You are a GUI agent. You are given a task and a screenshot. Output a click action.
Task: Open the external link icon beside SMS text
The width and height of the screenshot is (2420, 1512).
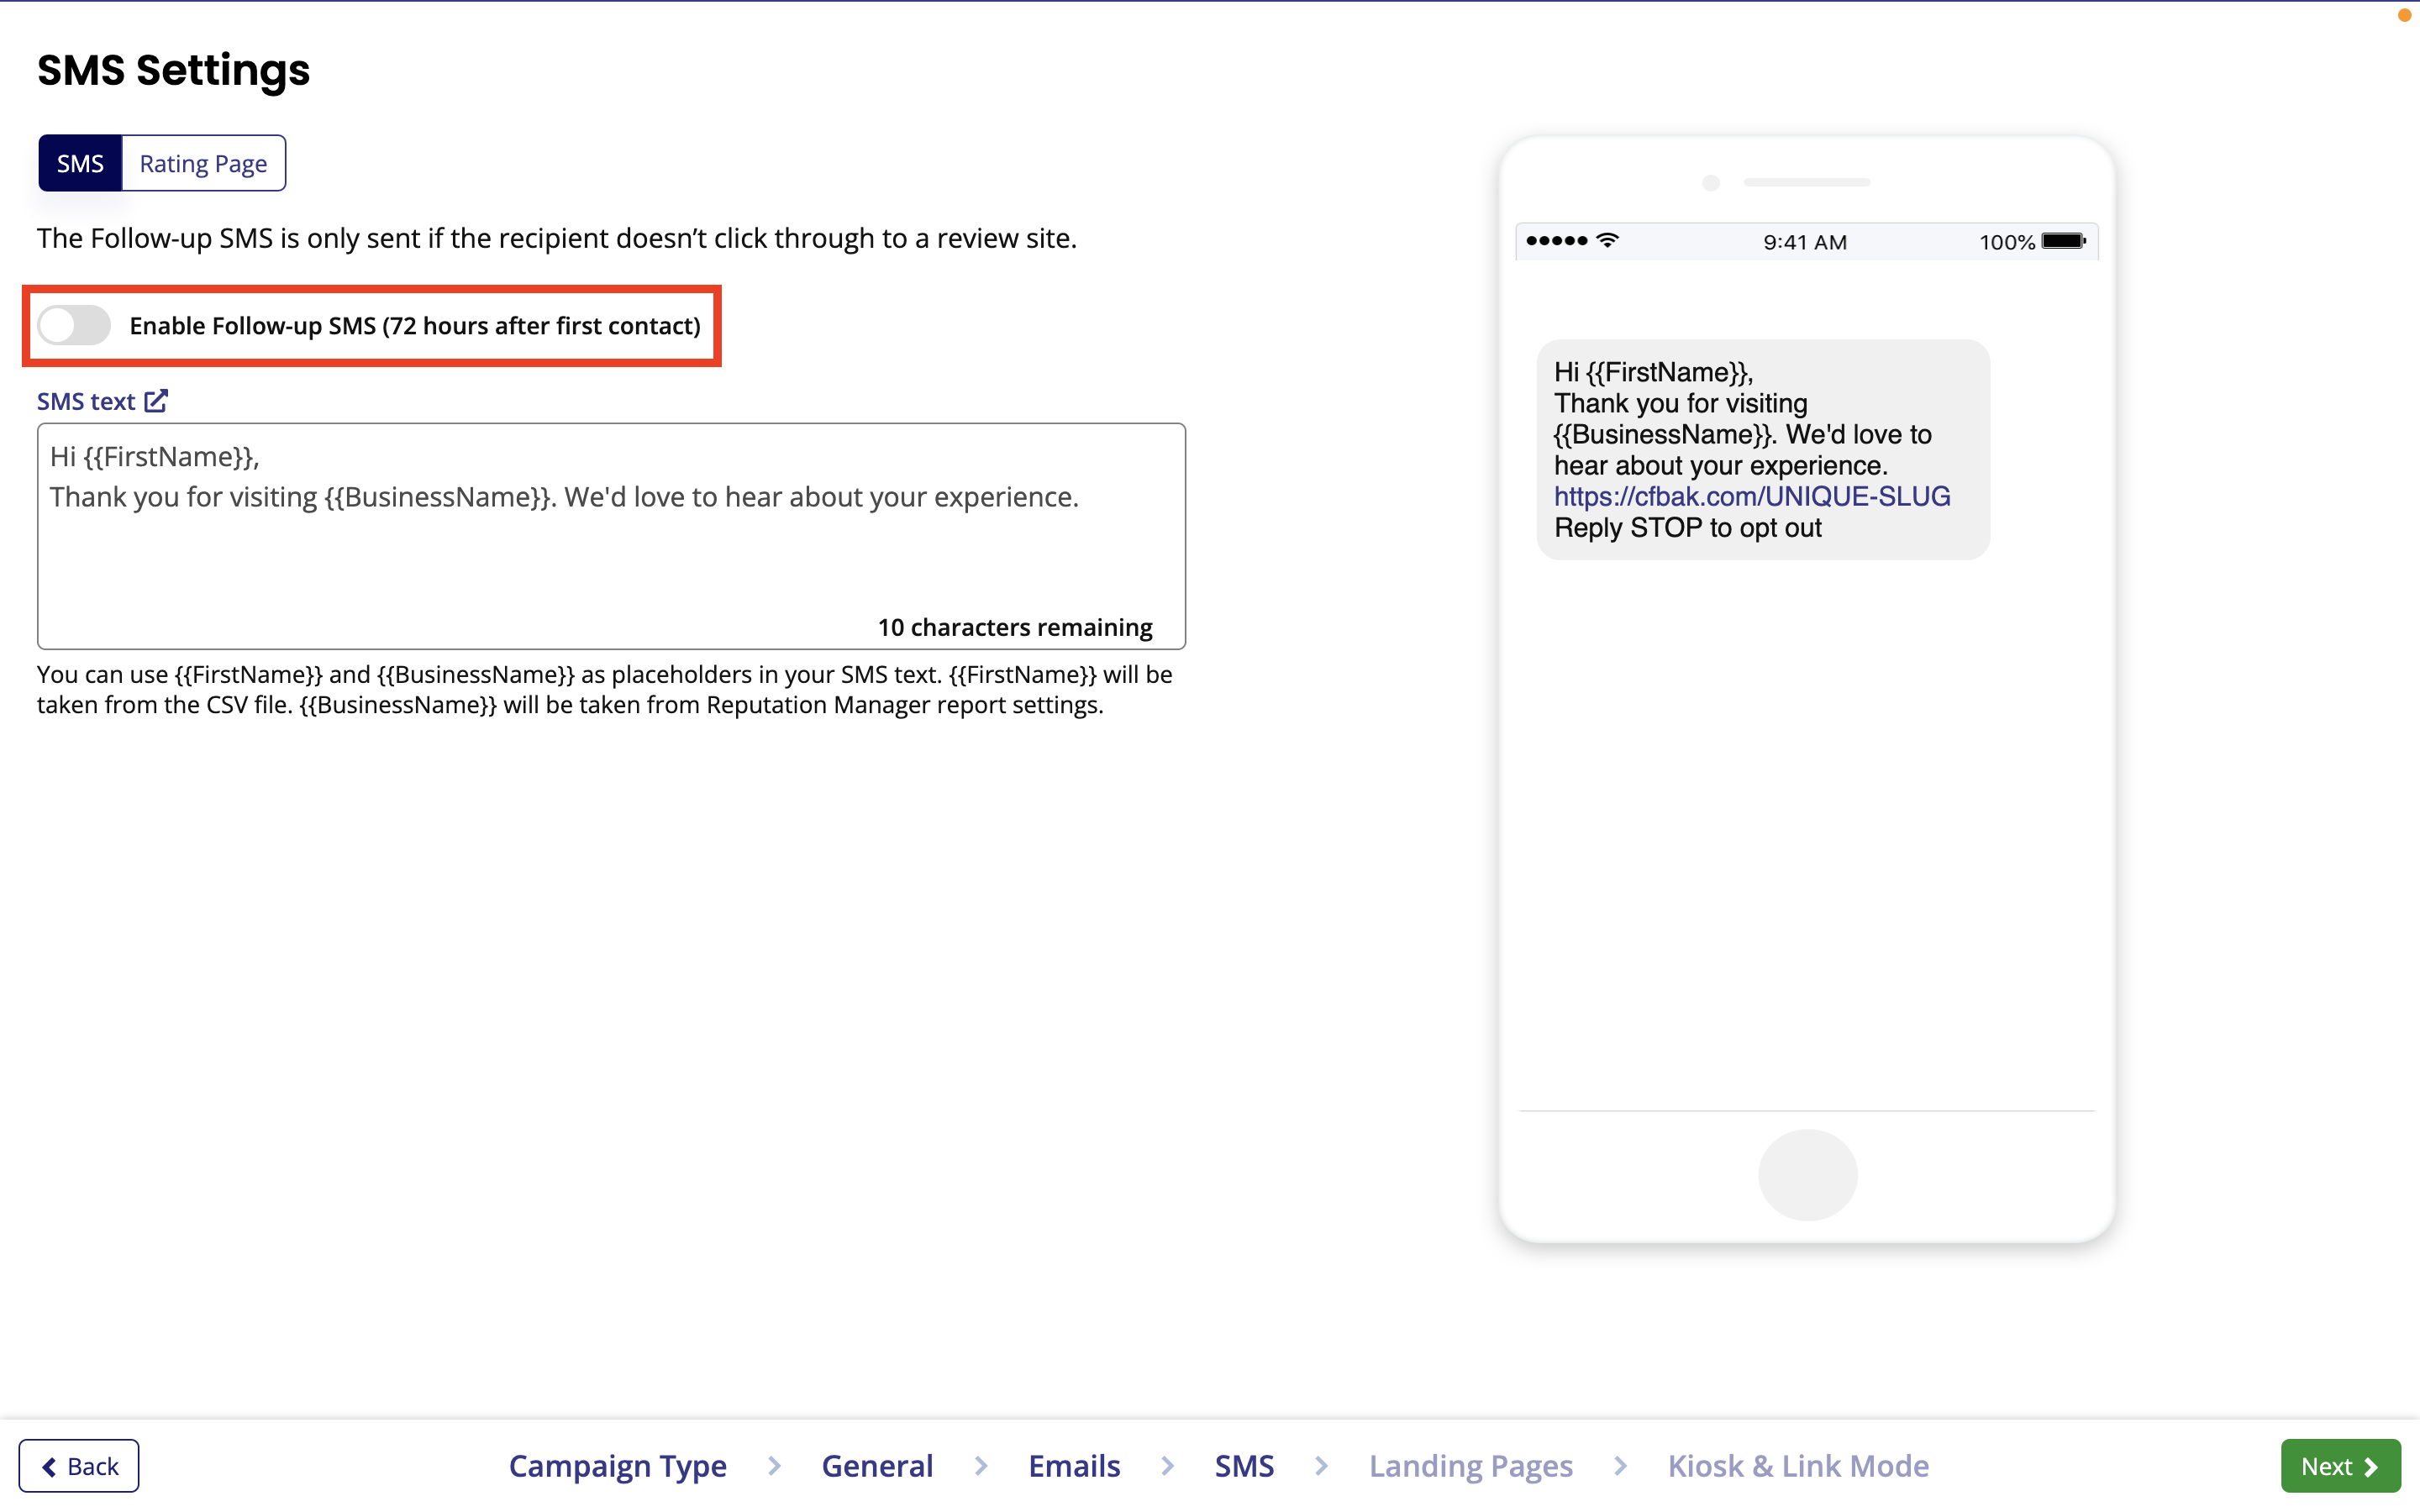156,401
